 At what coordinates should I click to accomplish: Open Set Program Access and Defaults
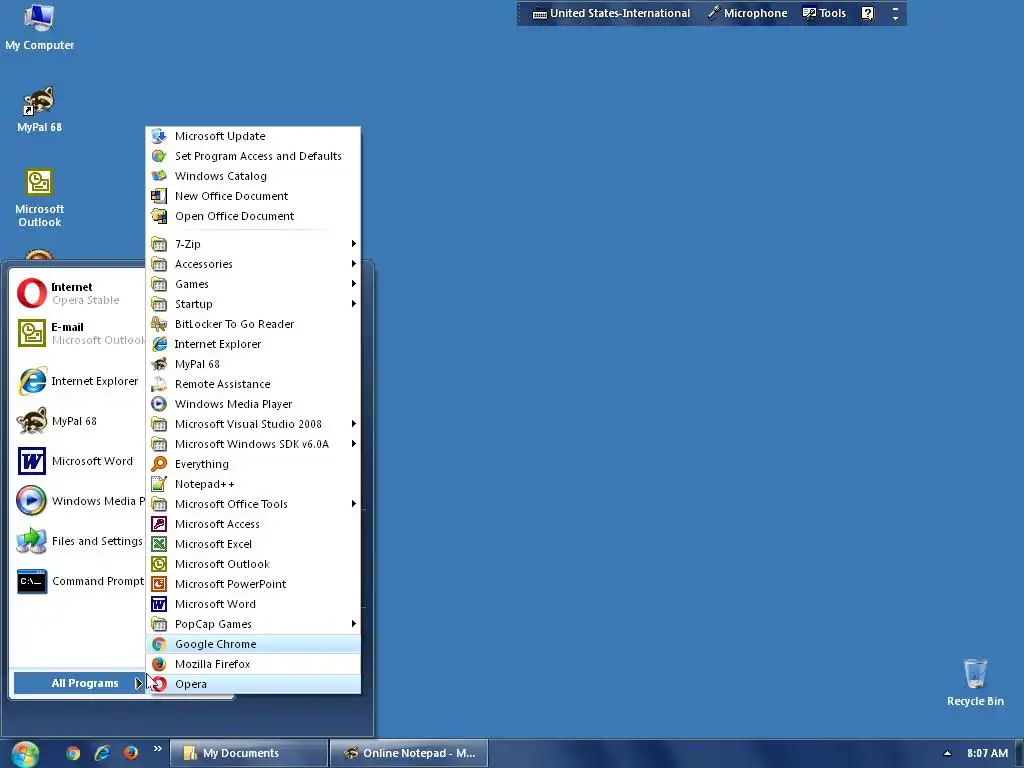pyautogui.click(x=253, y=156)
